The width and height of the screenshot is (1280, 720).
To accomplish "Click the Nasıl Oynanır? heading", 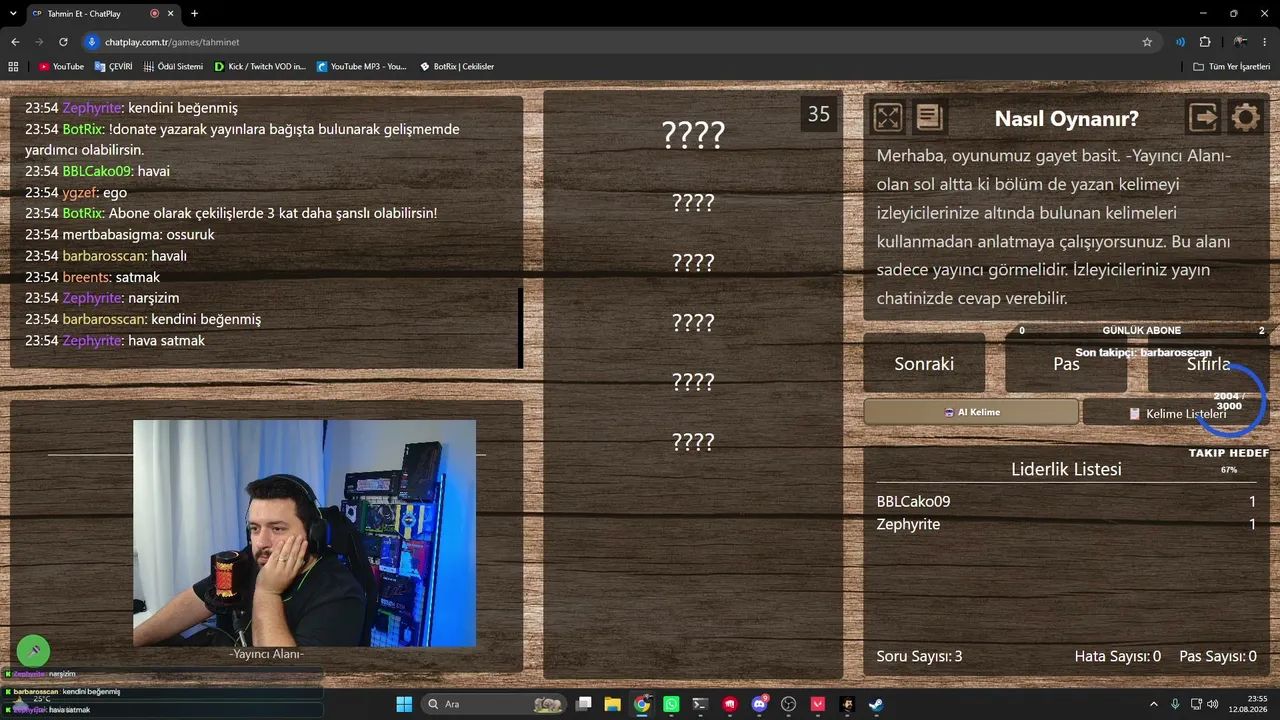I will tap(1066, 118).
